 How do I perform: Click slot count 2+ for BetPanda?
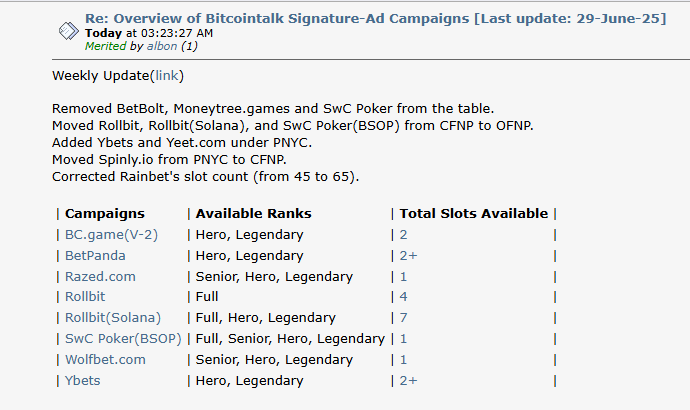coord(408,256)
